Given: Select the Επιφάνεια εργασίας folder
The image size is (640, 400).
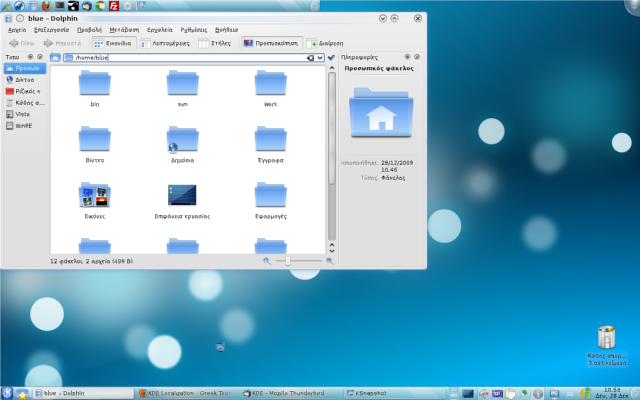Looking at the screenshot, I should point(182,201).
